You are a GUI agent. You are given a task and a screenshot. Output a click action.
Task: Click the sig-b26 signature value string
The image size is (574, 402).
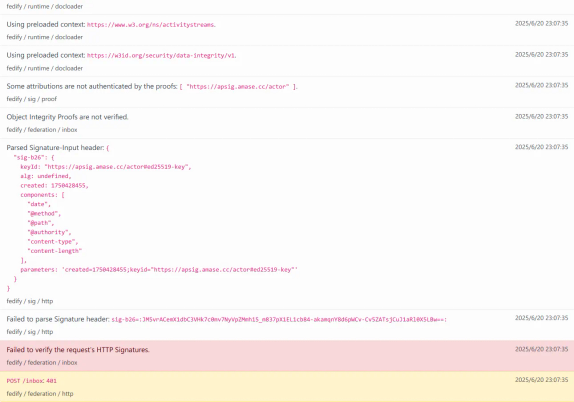click(279, 320)
